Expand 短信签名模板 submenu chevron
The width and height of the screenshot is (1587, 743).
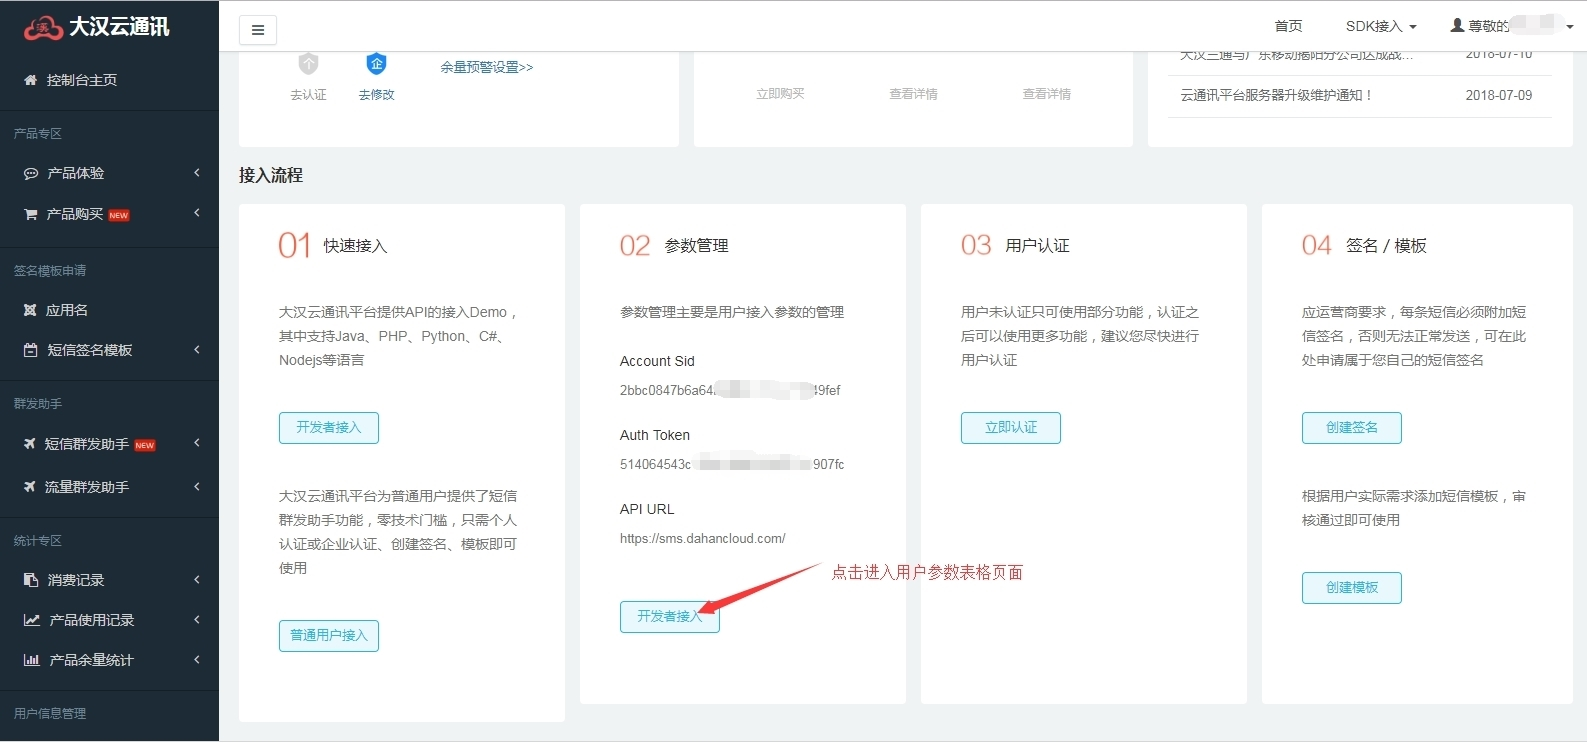point(197,350)
